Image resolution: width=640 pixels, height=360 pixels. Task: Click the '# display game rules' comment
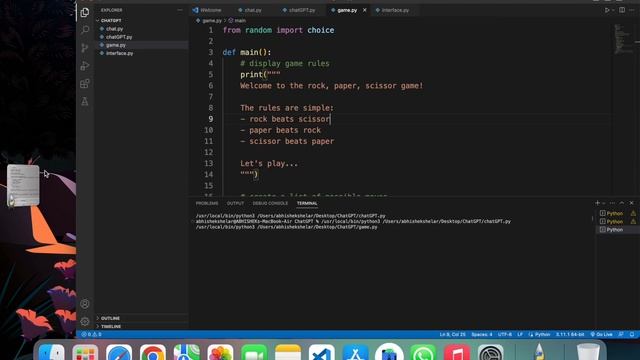click(x=284, y=63)
